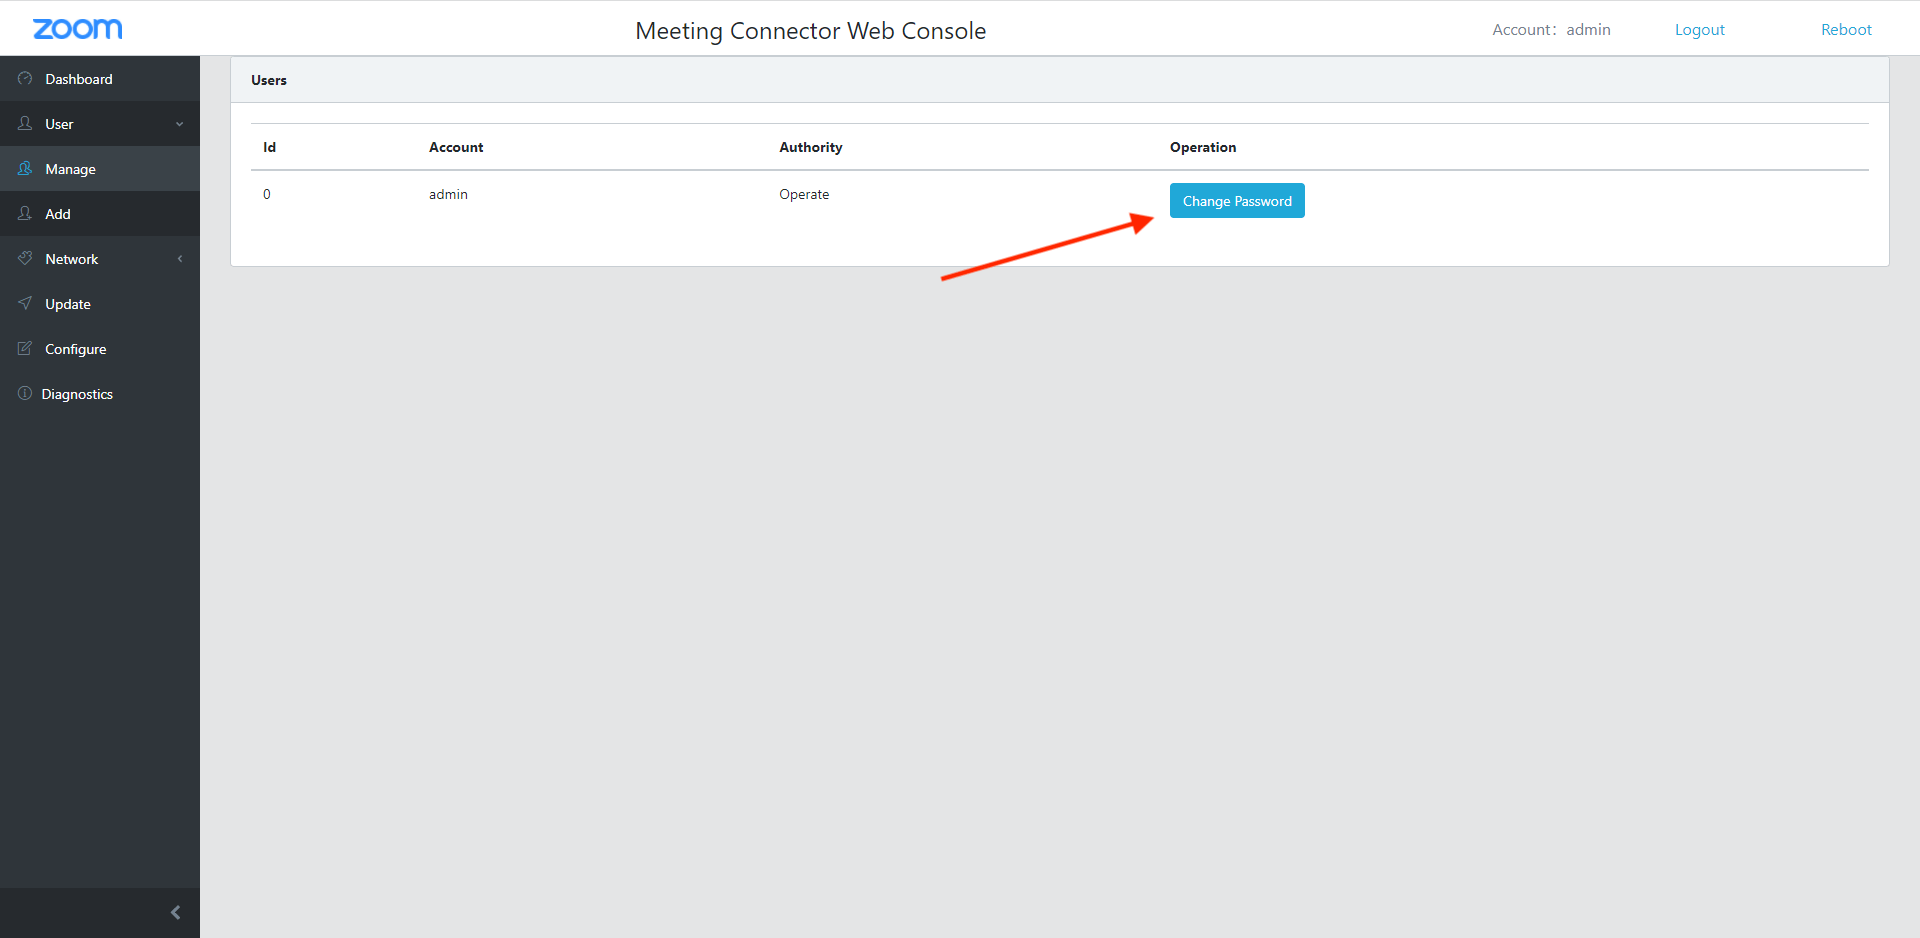
Task: Click the Account: admin text in header
Action: coord(1551,30)
